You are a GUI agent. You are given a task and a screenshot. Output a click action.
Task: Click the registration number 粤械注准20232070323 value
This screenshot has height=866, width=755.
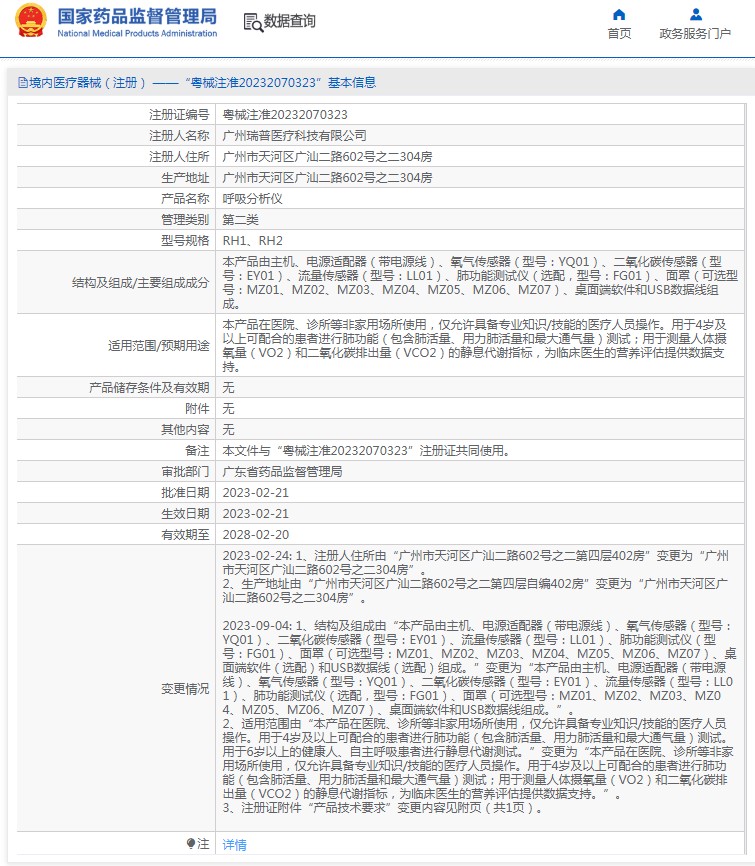[x=285, y=116]
